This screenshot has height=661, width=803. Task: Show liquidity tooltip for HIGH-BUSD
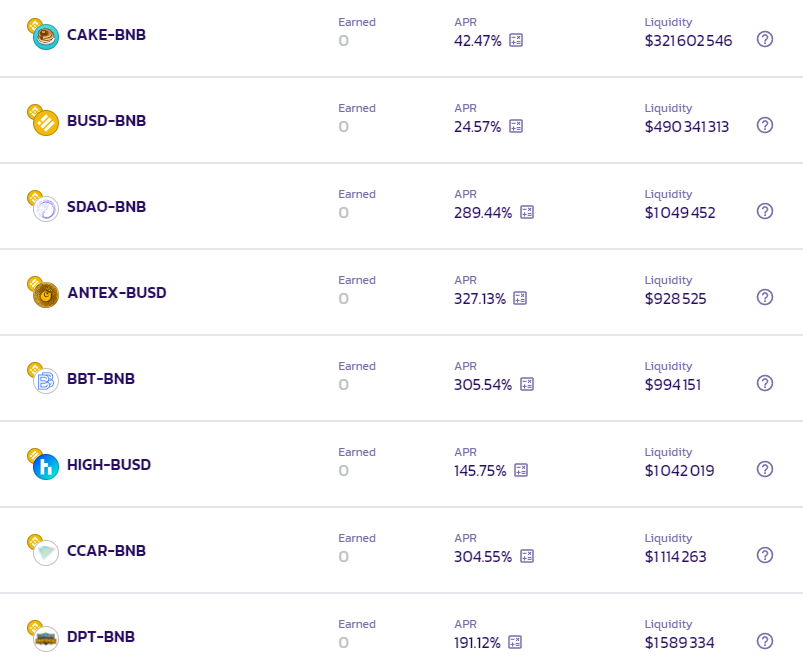(765, 470)
